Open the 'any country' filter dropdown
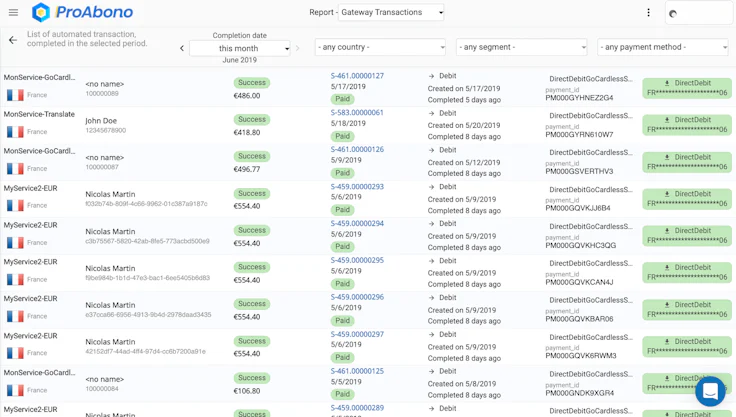736x417 pixels. (x=380, y=47)
